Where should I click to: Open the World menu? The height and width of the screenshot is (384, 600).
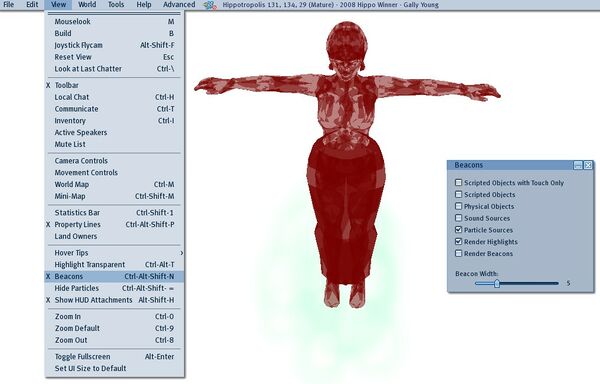(x=87, y=5)
